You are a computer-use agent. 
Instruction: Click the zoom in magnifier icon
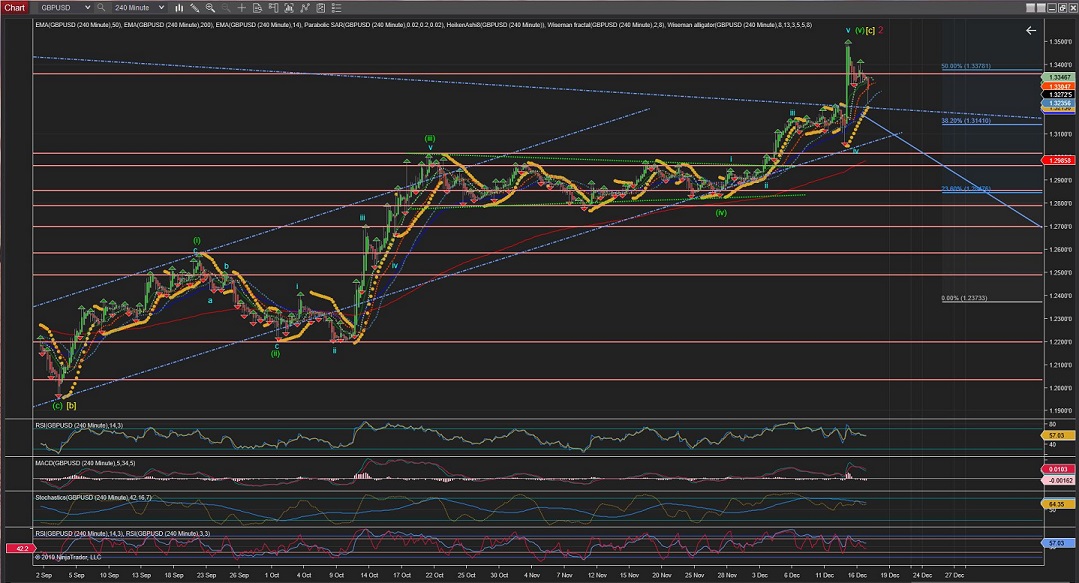pyautogui.click(x=210, y=7)
